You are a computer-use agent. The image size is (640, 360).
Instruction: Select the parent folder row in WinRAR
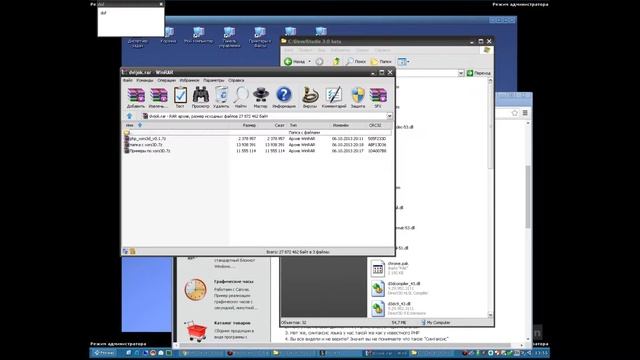coord(257,133)
